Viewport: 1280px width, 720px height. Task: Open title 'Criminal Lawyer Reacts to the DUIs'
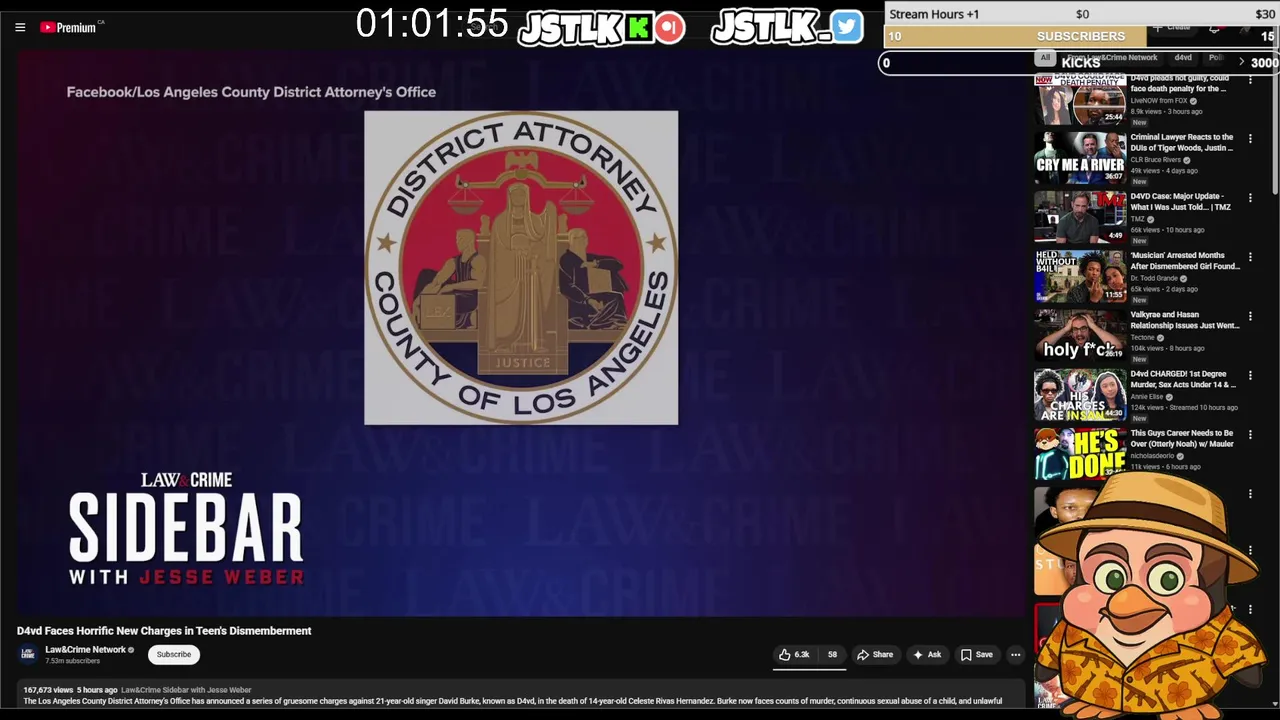1182,142
